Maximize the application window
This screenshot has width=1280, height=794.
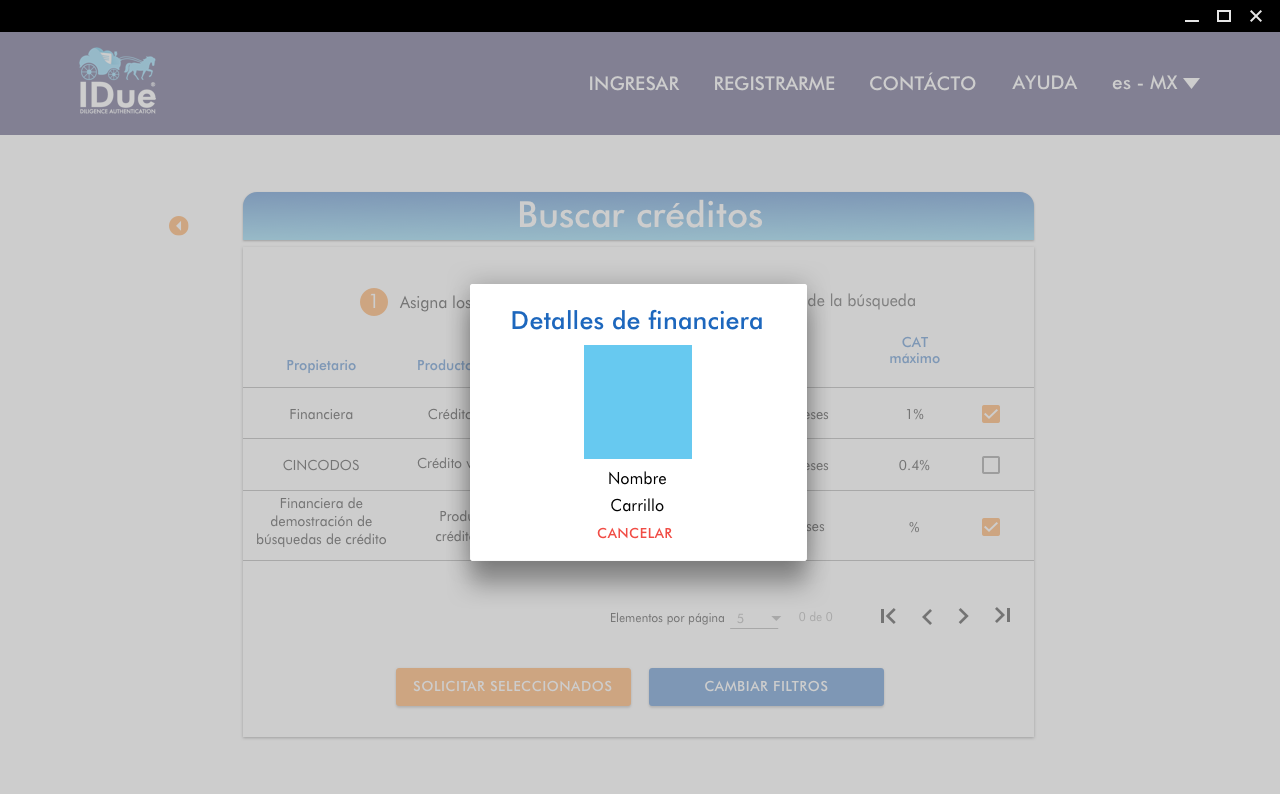click(1223, 16)
